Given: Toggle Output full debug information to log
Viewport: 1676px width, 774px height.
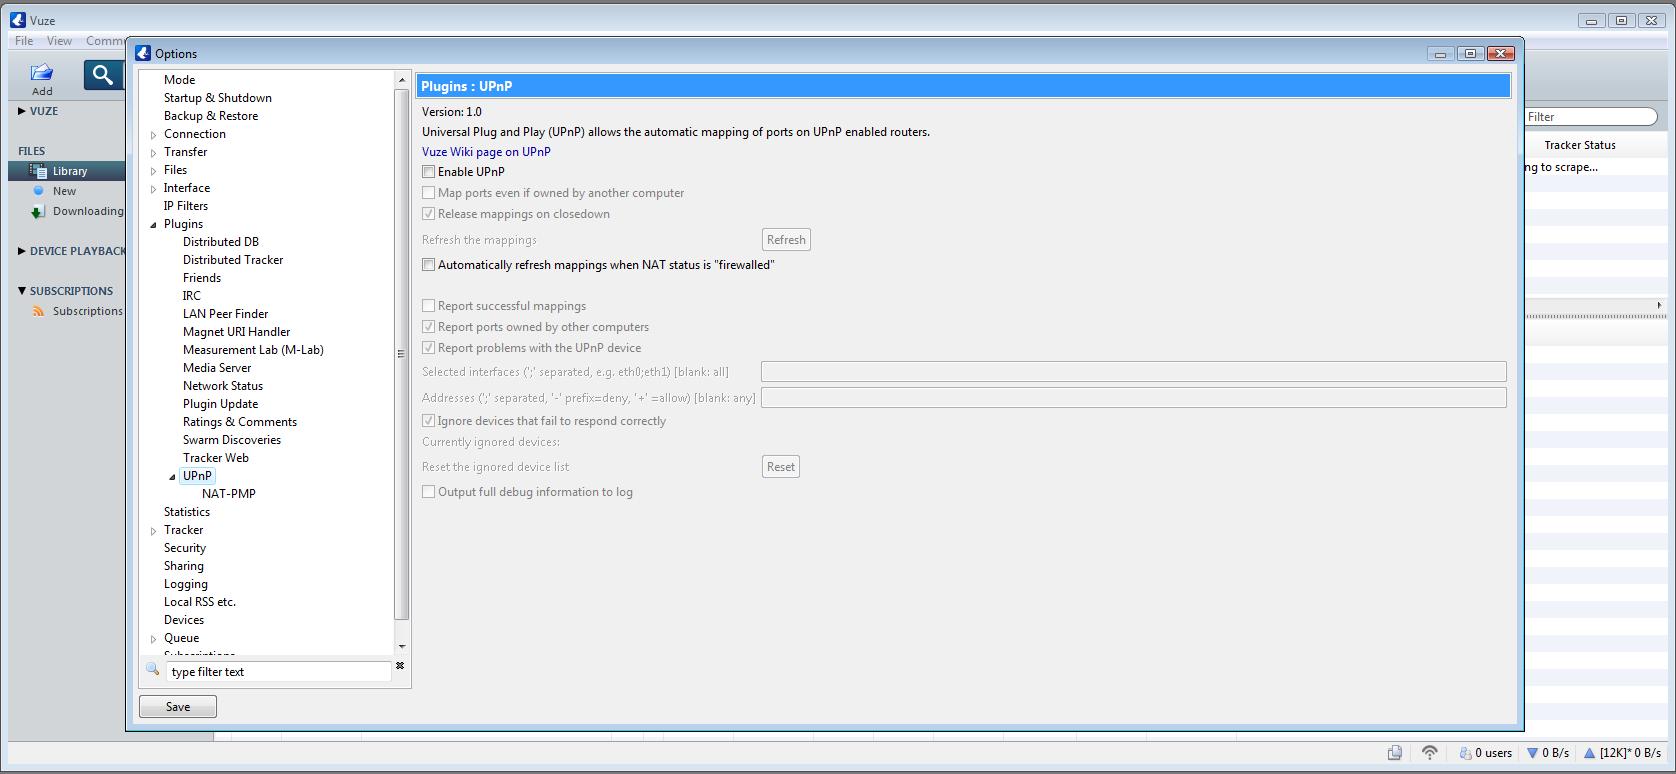Looking at the screenshot, I should (428, 492).
